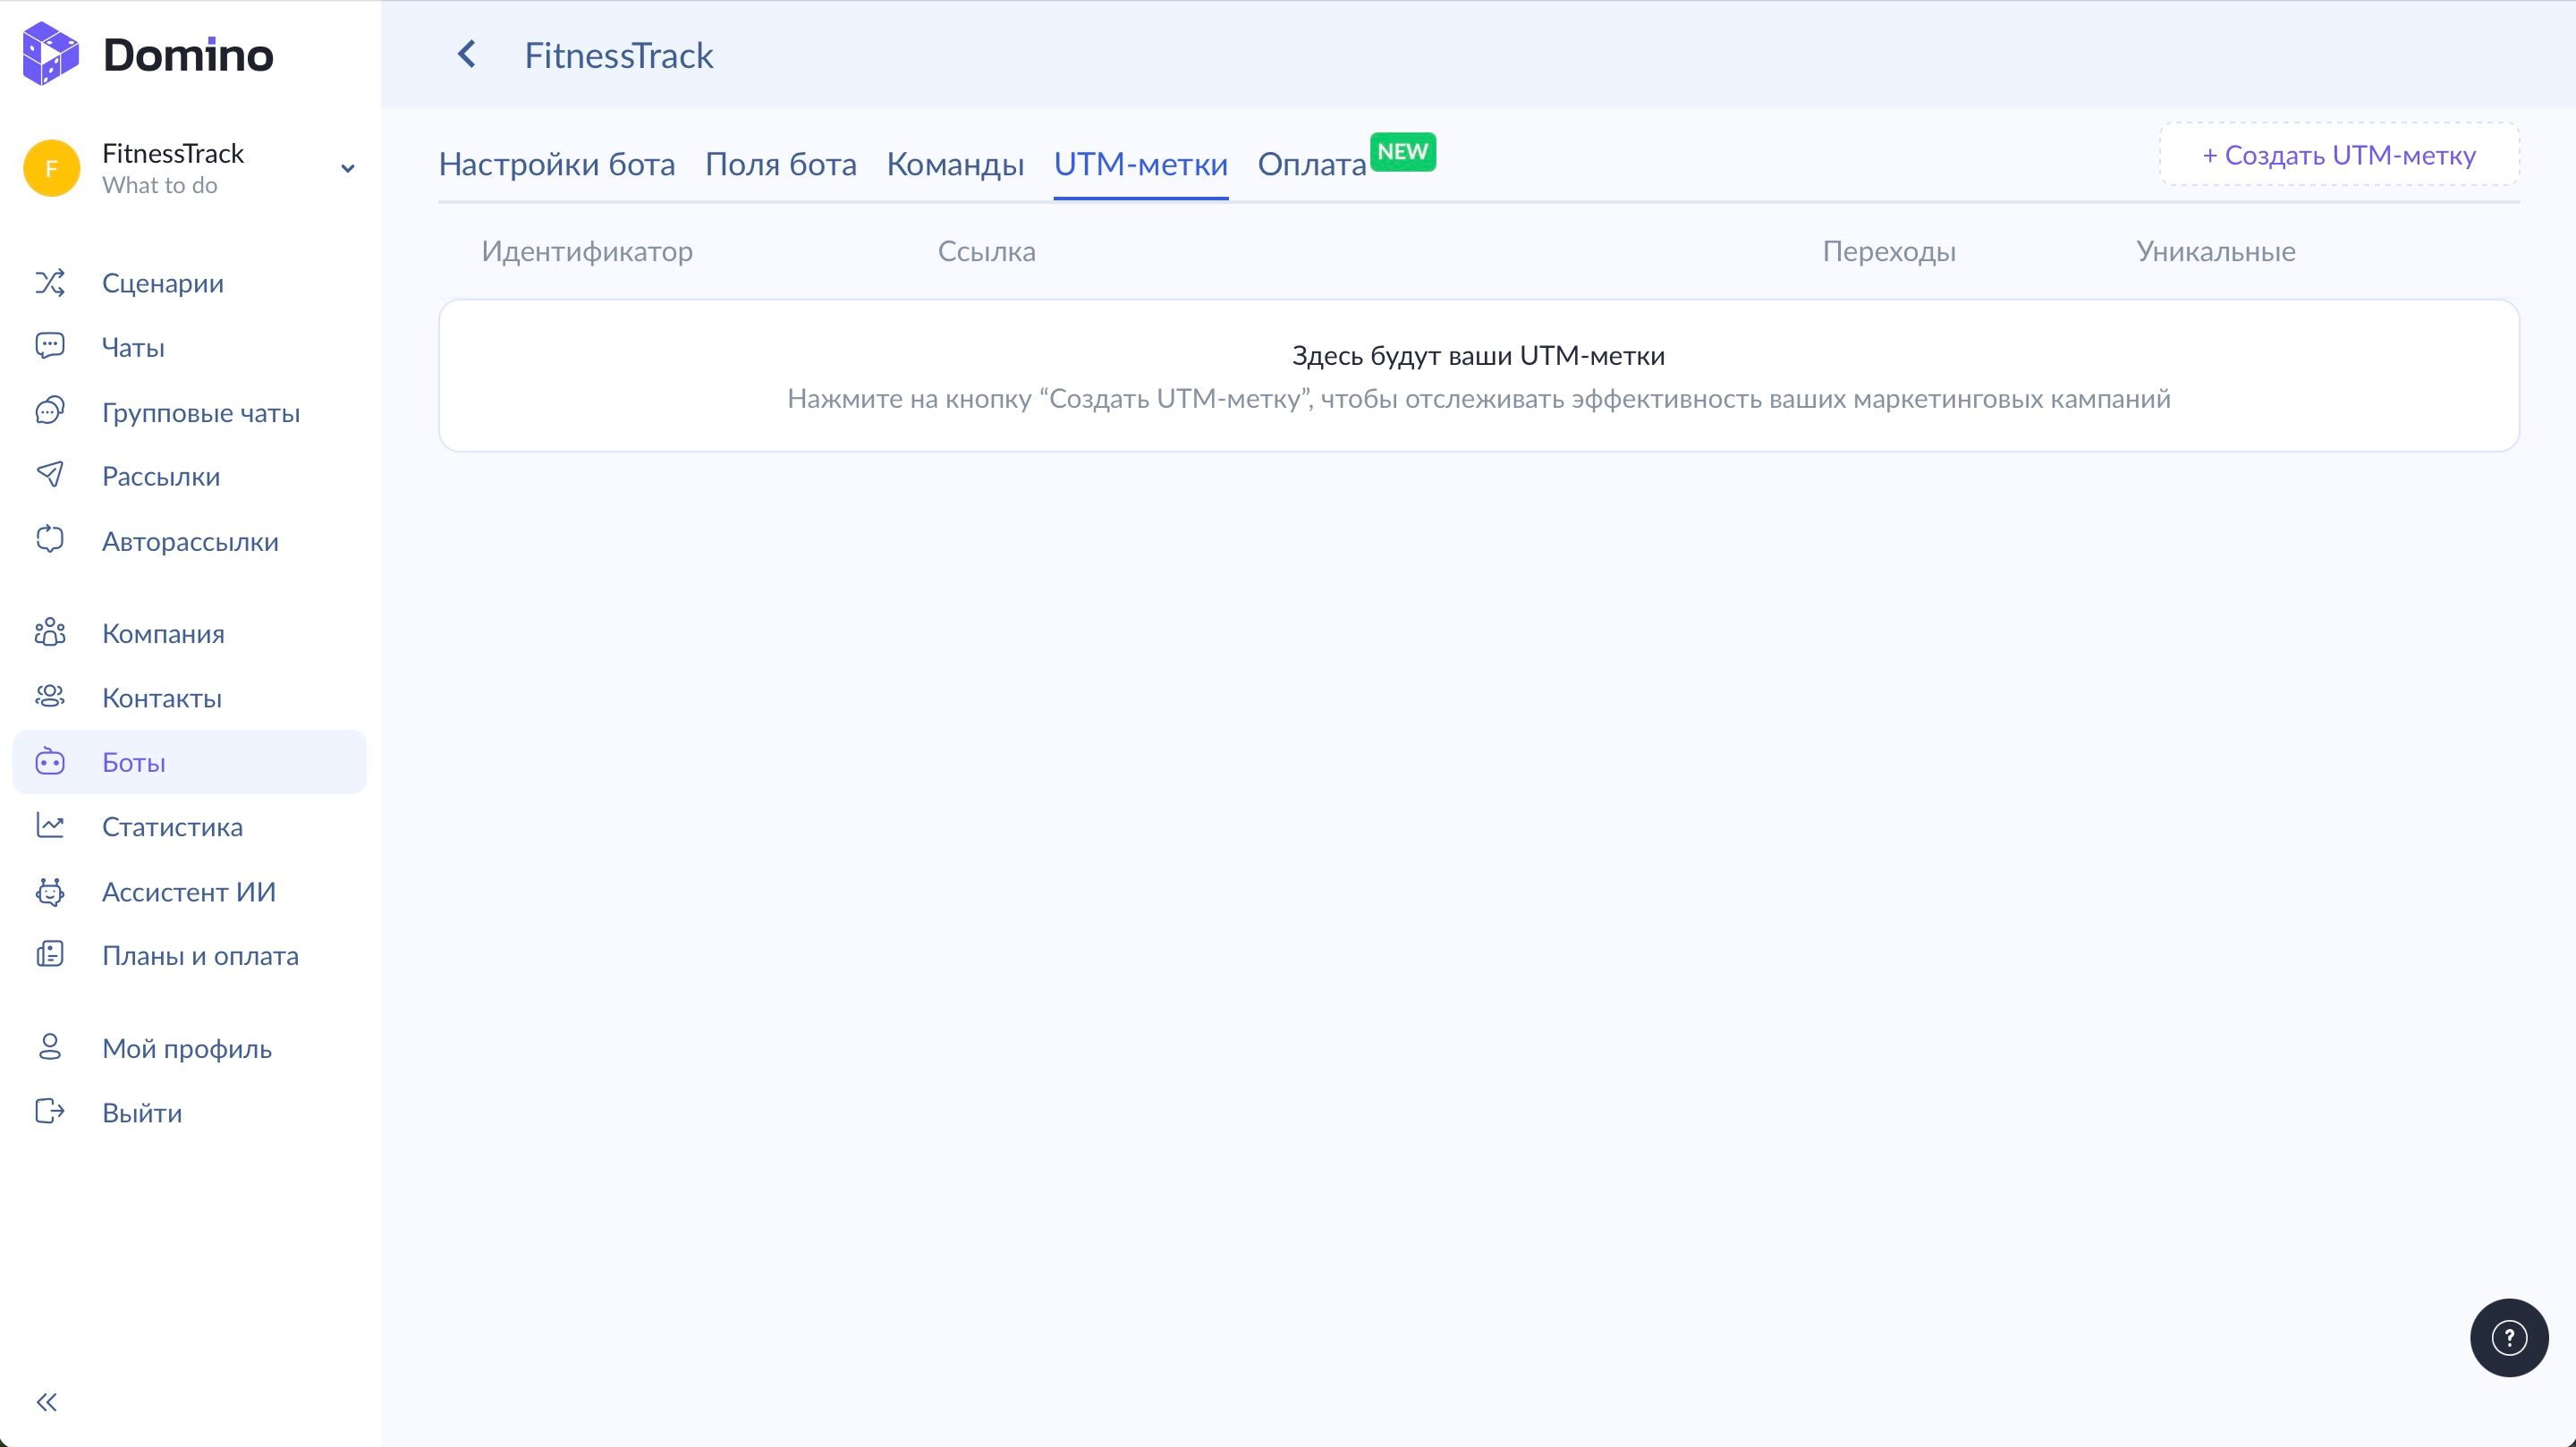Click the Ассистент ИИ robot icon
The width and height of the screenshot is (2576, 1447).
pos(50,891)
